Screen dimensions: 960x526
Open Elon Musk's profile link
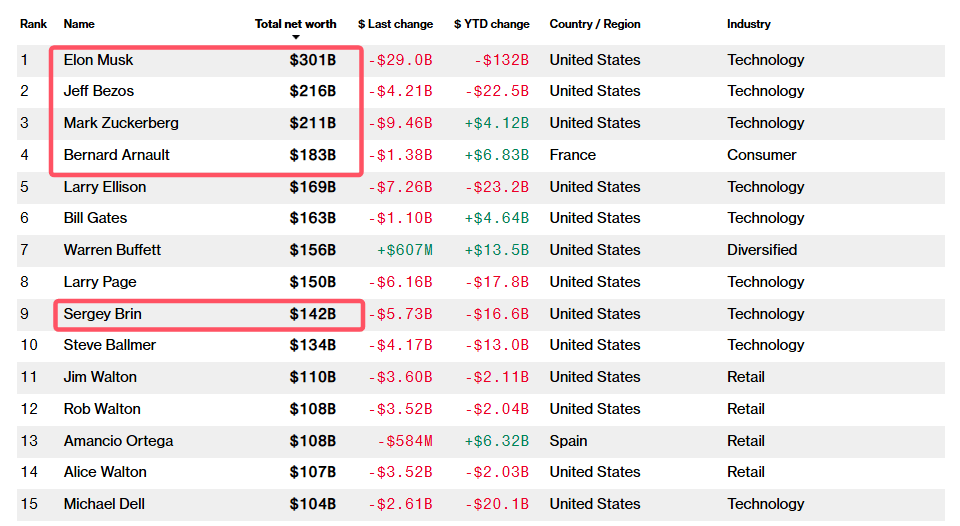coord(98,60)
